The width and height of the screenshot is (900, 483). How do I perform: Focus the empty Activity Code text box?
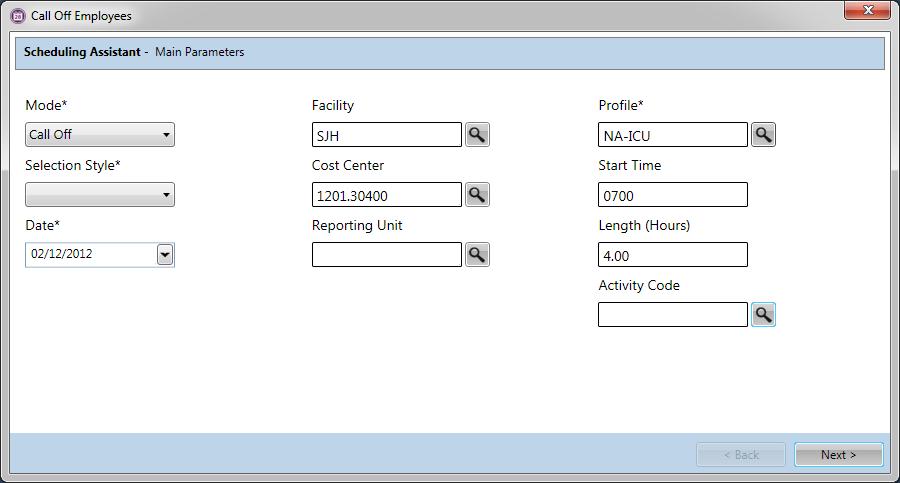pos(672,315)
